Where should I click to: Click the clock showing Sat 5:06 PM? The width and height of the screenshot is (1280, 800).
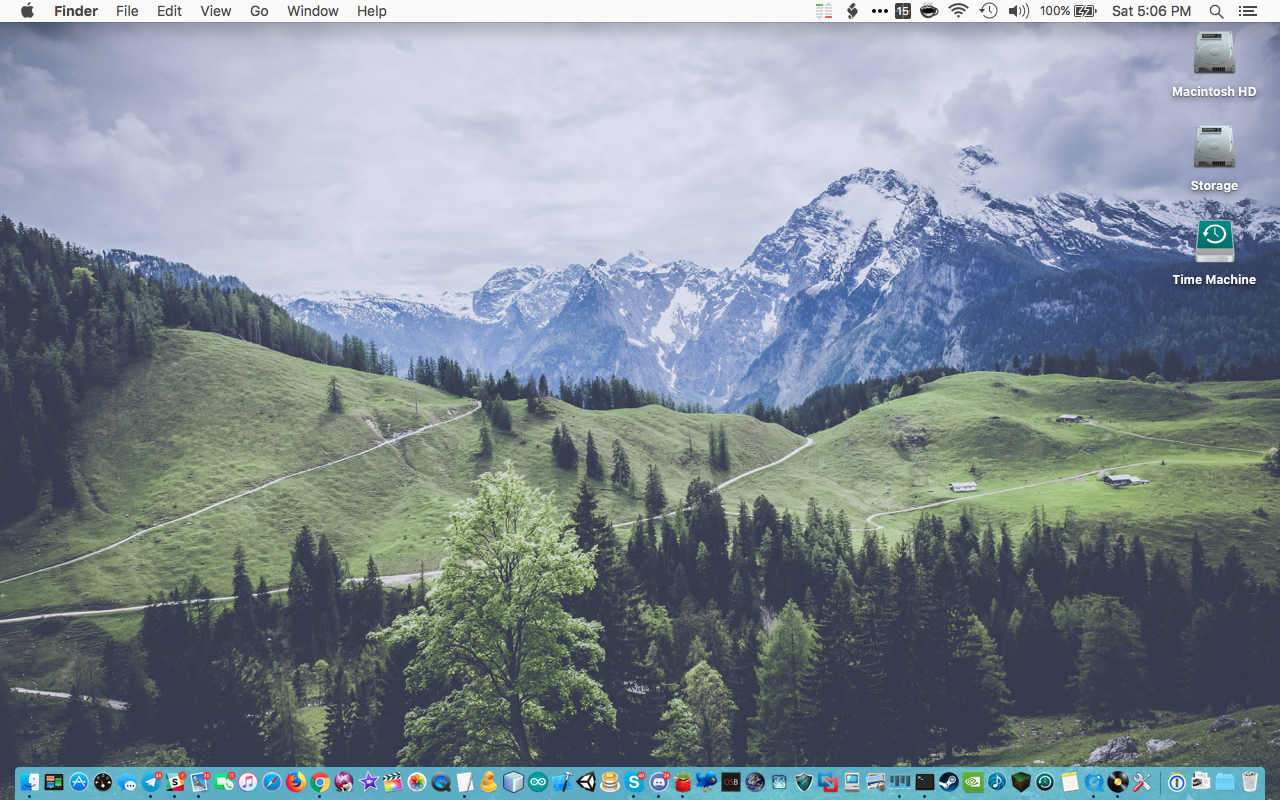coord(1151,11)
